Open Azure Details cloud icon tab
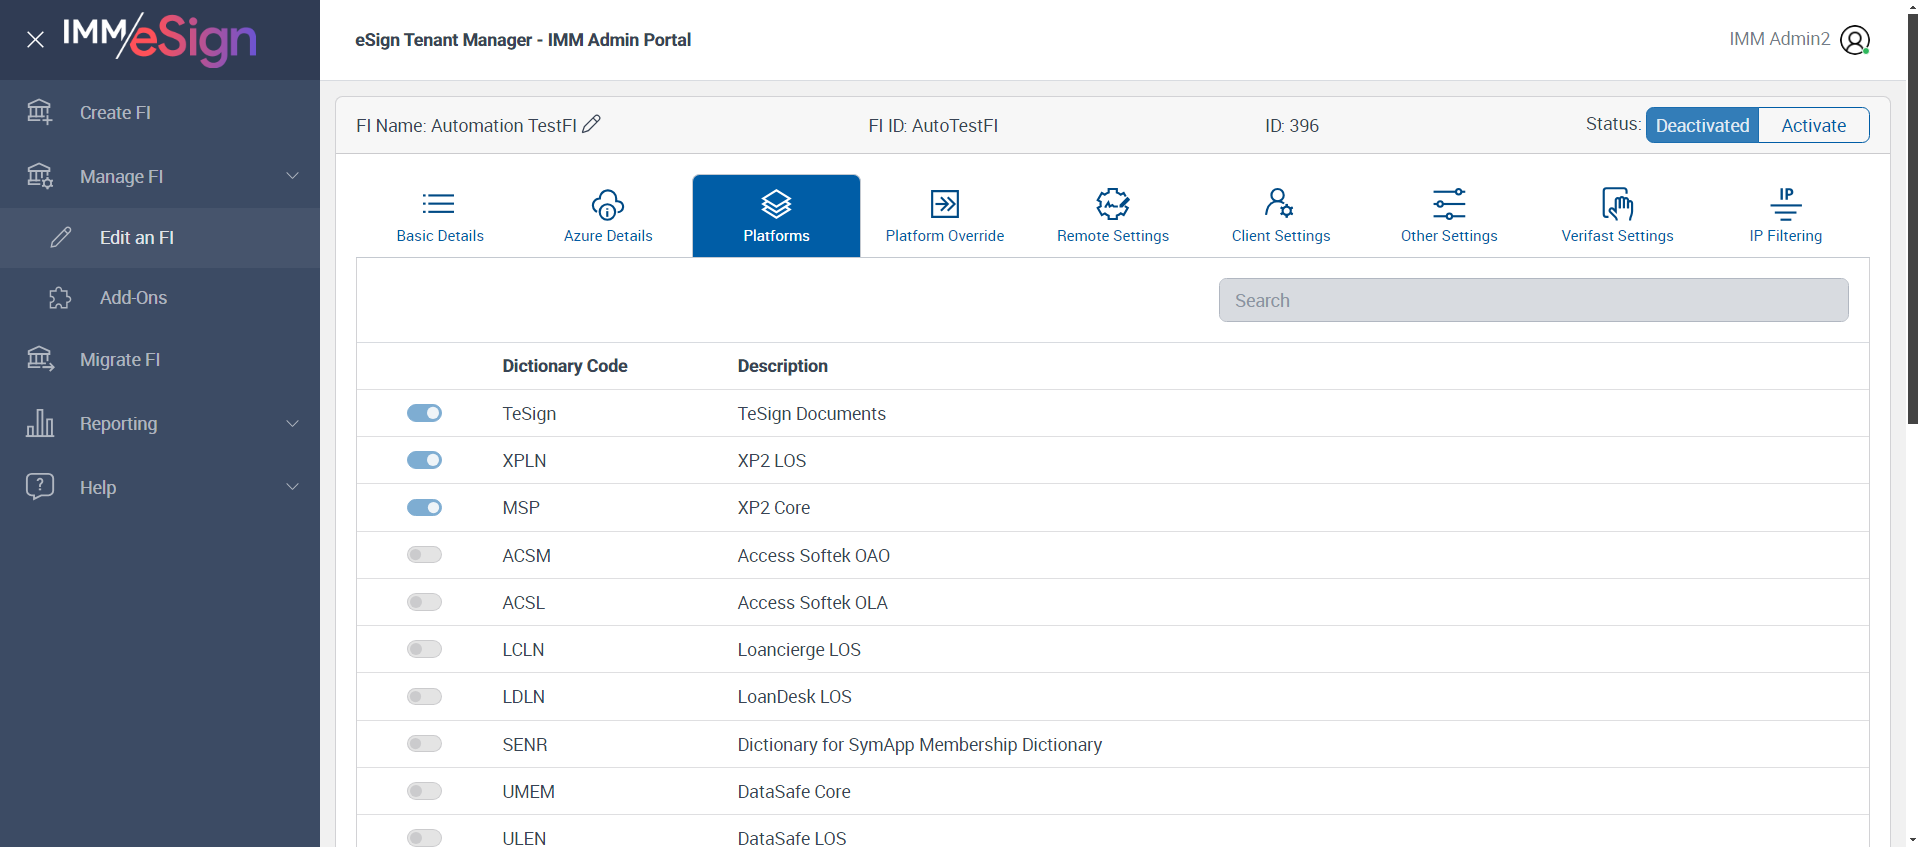1920x847 pixels. click(607, 205)
